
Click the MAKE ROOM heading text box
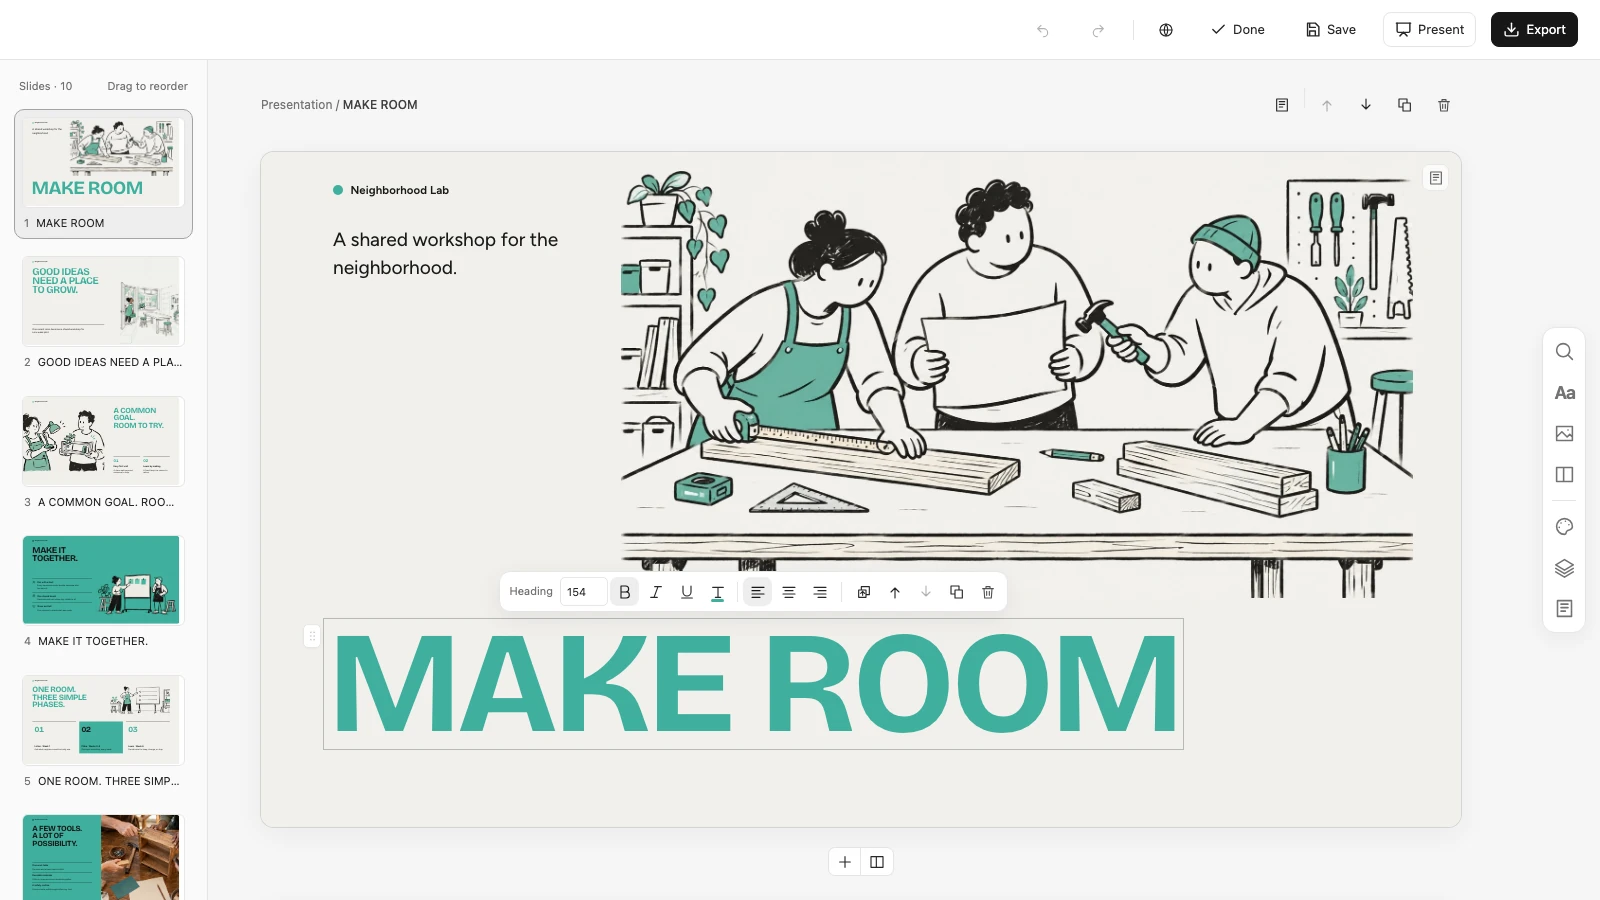pos(753,684)
